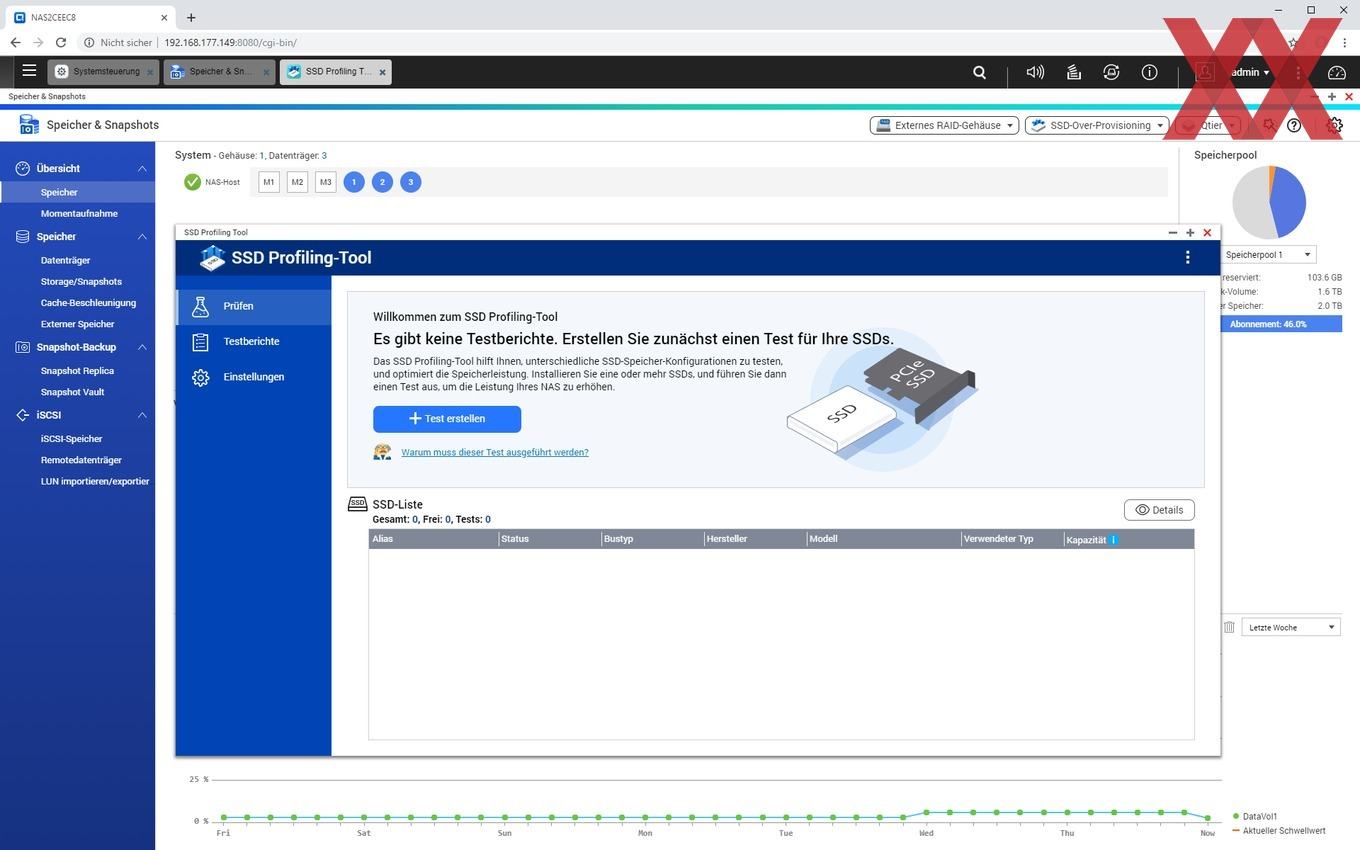Open Cache-Beschleunigung in sidebar
The image size is (1360, 850).
[x=88, y=302]
